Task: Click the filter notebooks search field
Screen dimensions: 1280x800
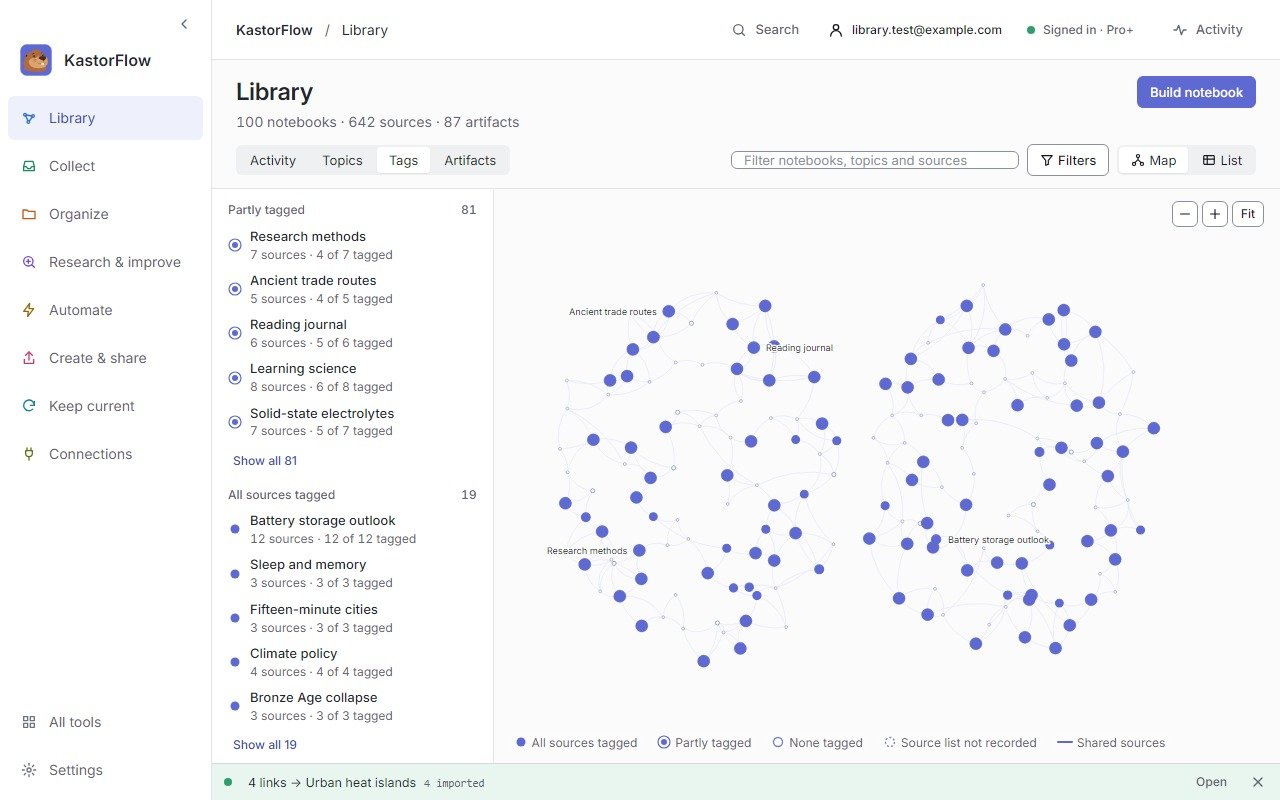Action: point(875,160)
